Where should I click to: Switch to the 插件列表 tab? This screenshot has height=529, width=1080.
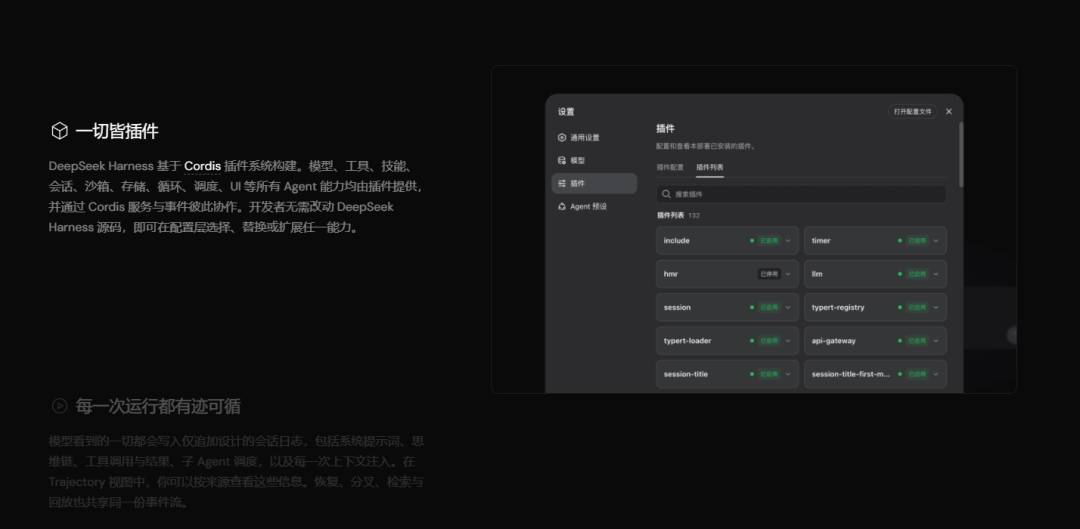click(x=709, y=167)
